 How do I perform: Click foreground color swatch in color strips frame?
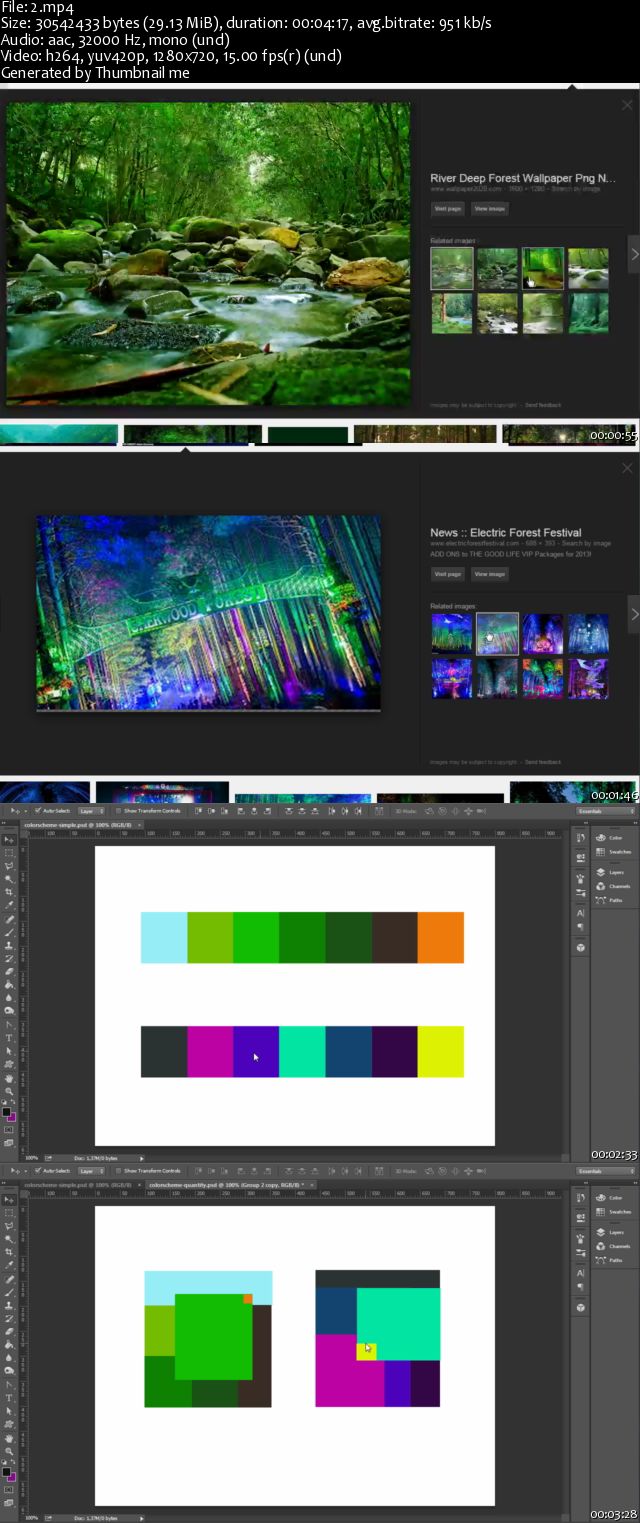[7, 1111]
